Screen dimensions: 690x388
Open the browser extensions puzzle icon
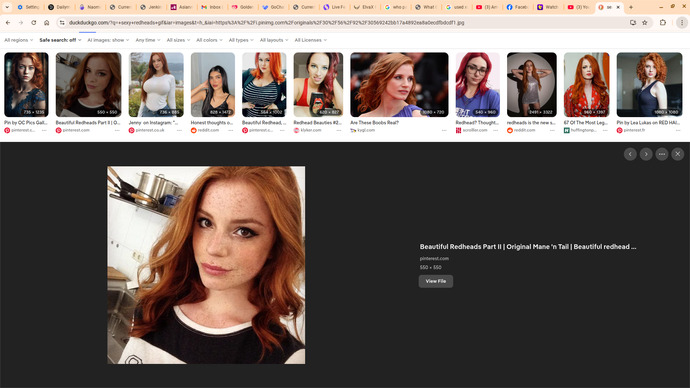(x=663, y=22)
